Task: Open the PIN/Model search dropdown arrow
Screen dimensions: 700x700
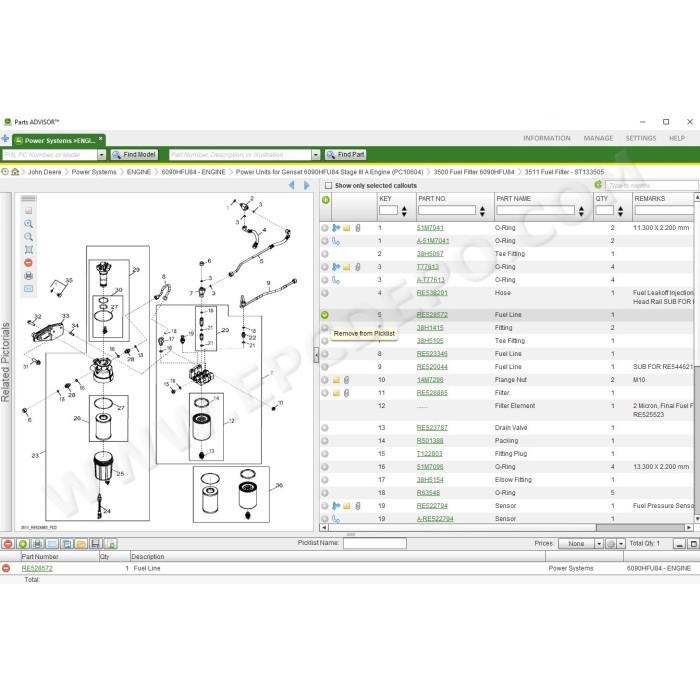Action: pyautogui.click(x=101, y=154)
